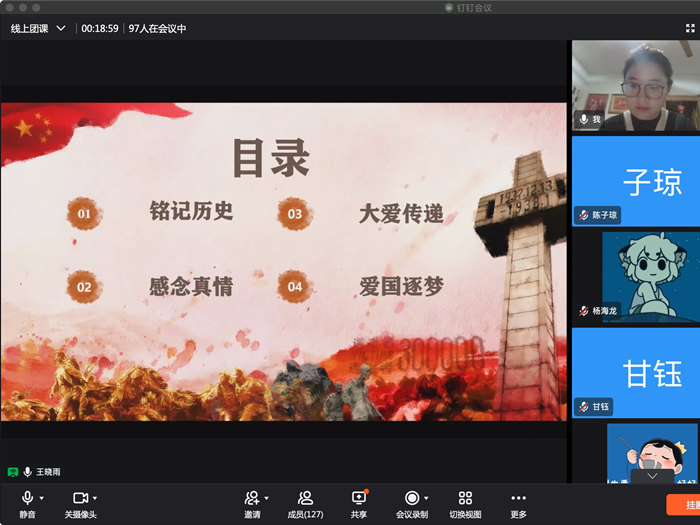Turn off camera with 关摄像头 icon
Viewport: 700px width, 525px height.
pos(80,498)
